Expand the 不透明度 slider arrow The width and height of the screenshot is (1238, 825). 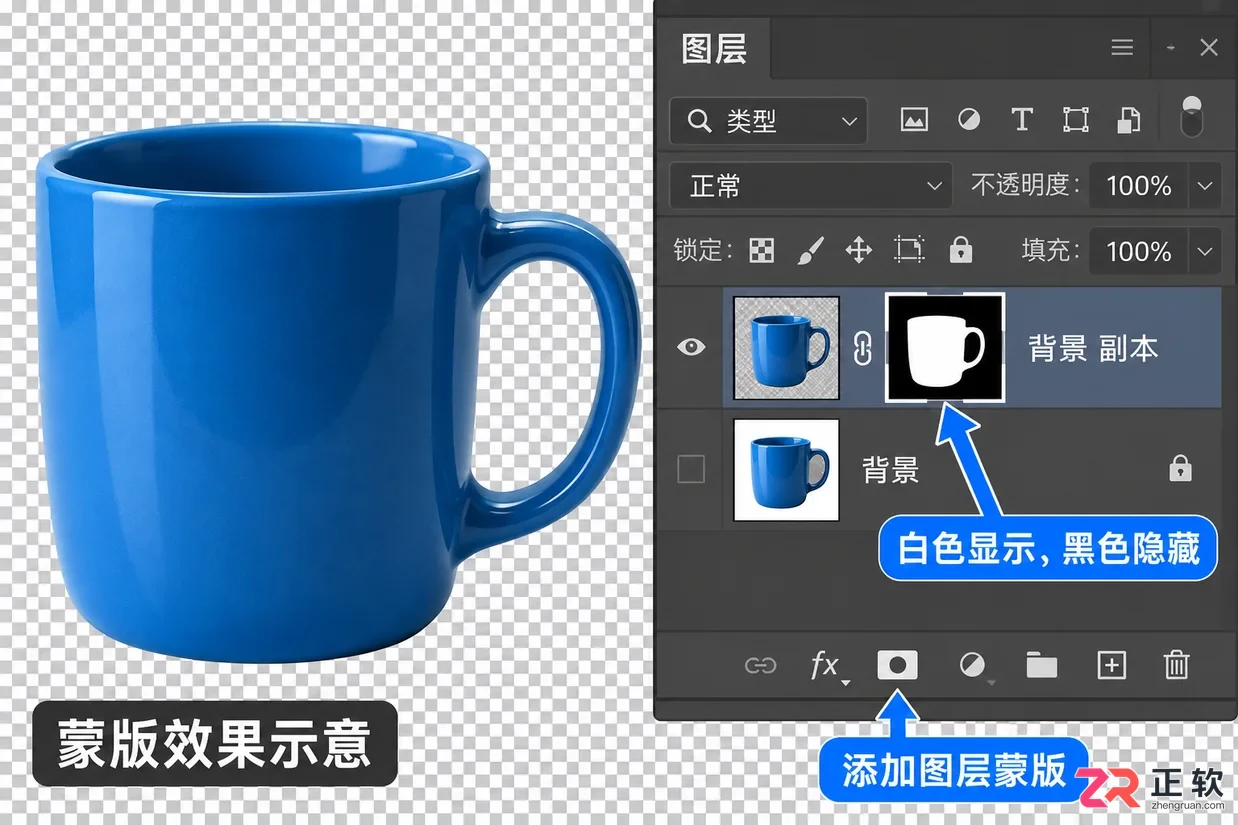pos(1204,186)
